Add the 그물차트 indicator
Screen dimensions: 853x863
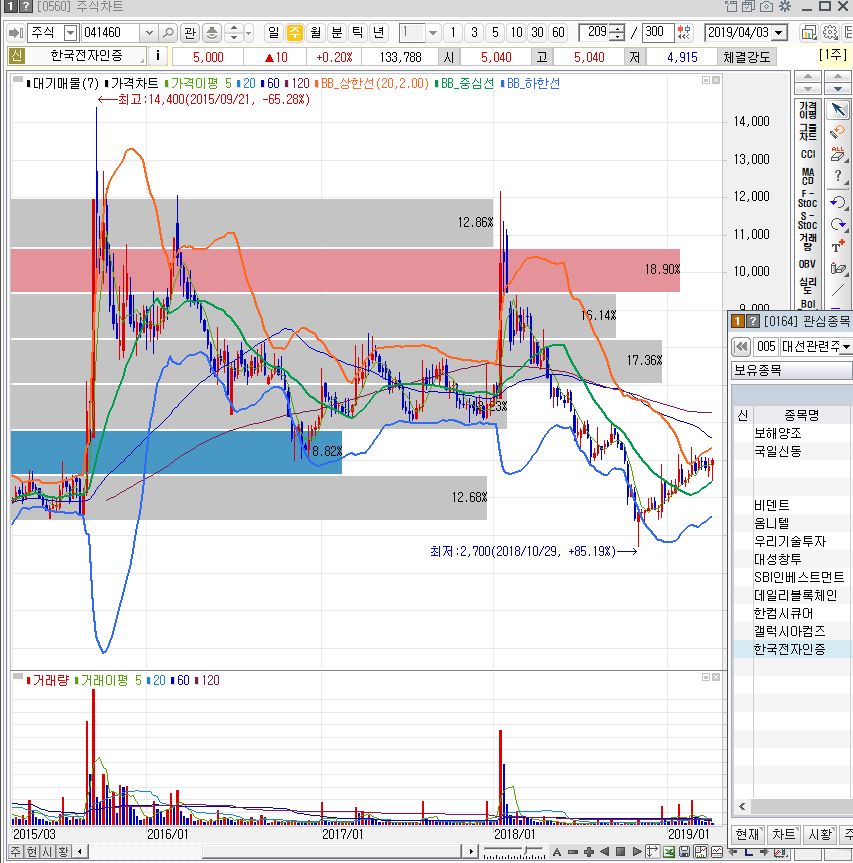point(807,132)
